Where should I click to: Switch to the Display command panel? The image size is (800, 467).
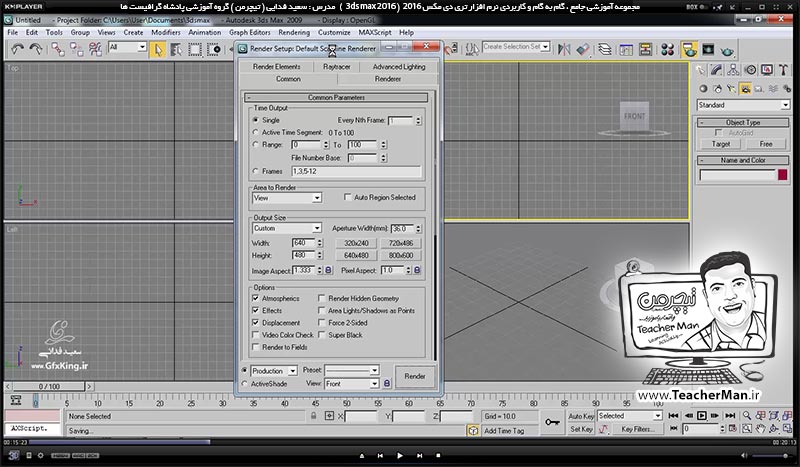[767, 70]
